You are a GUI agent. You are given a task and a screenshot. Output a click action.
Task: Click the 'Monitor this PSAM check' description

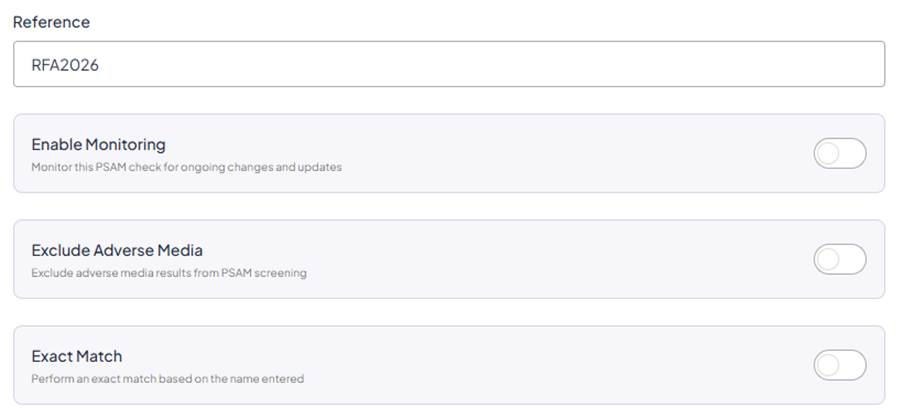(186, 167)
